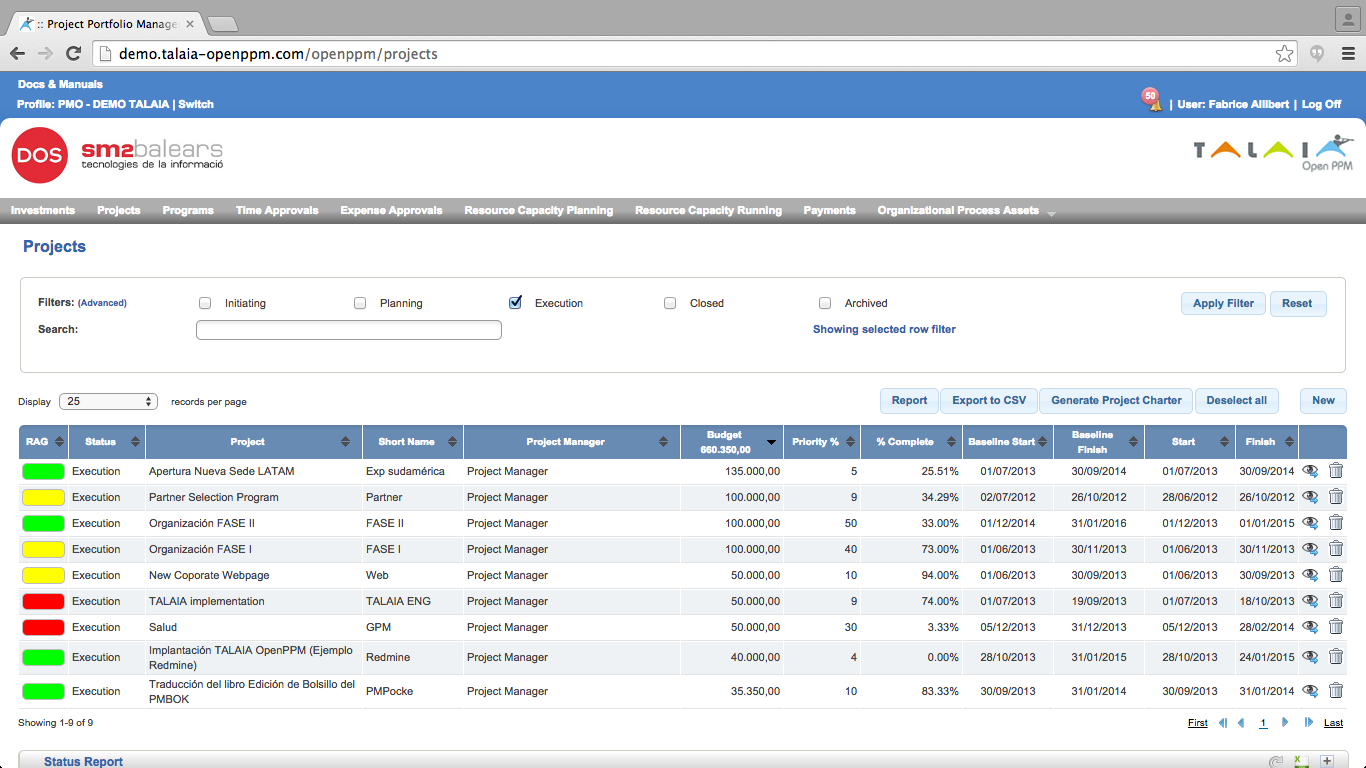Screen dimensions: 1366x768
Task: Open the eye icon for Salud project
Action: [1310, 626]
